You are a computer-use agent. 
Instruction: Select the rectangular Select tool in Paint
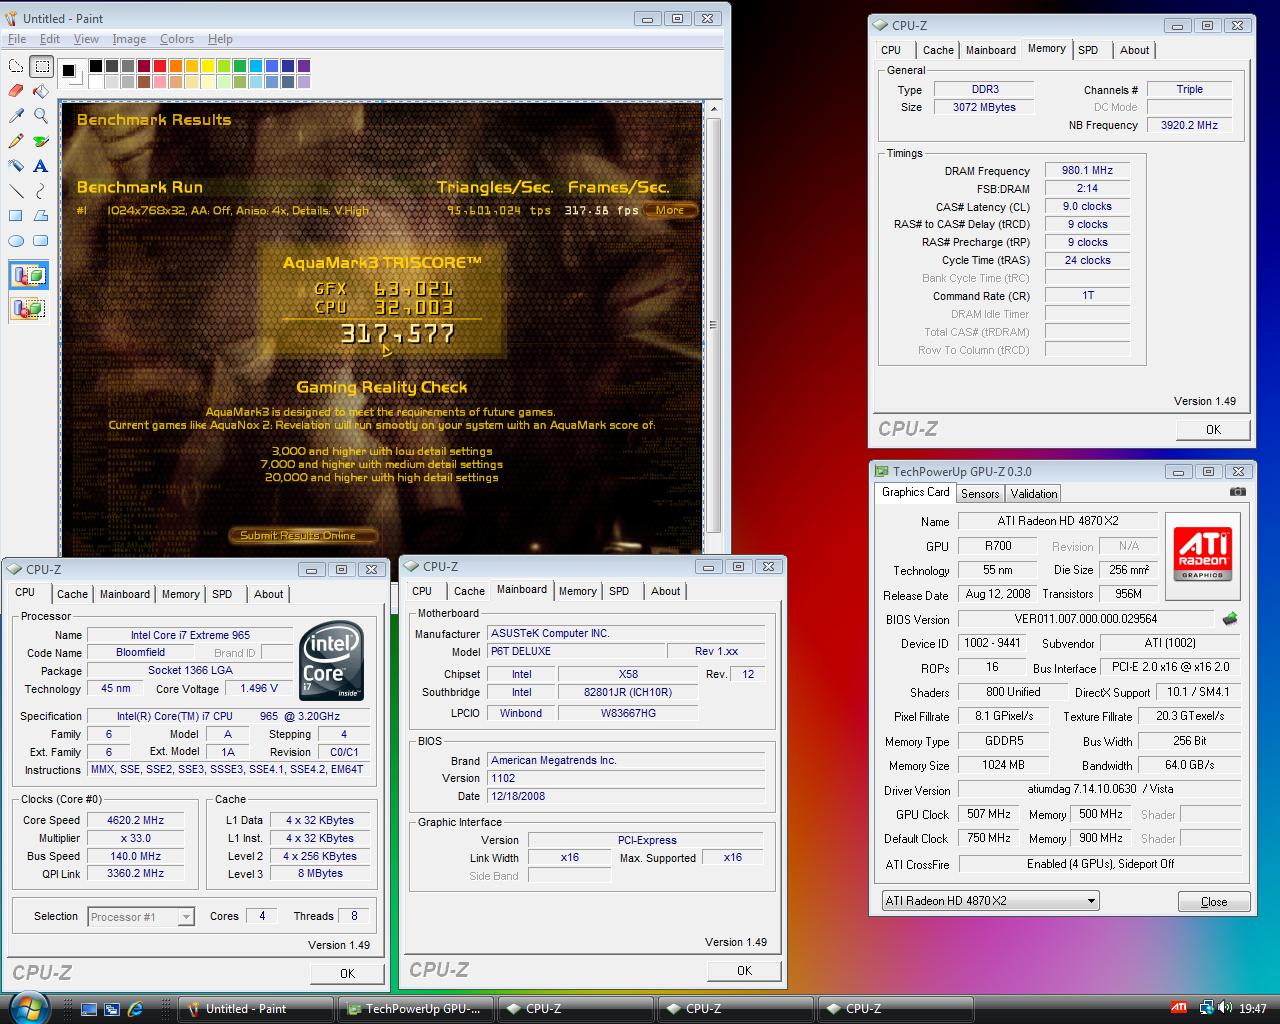coord(41,67)
